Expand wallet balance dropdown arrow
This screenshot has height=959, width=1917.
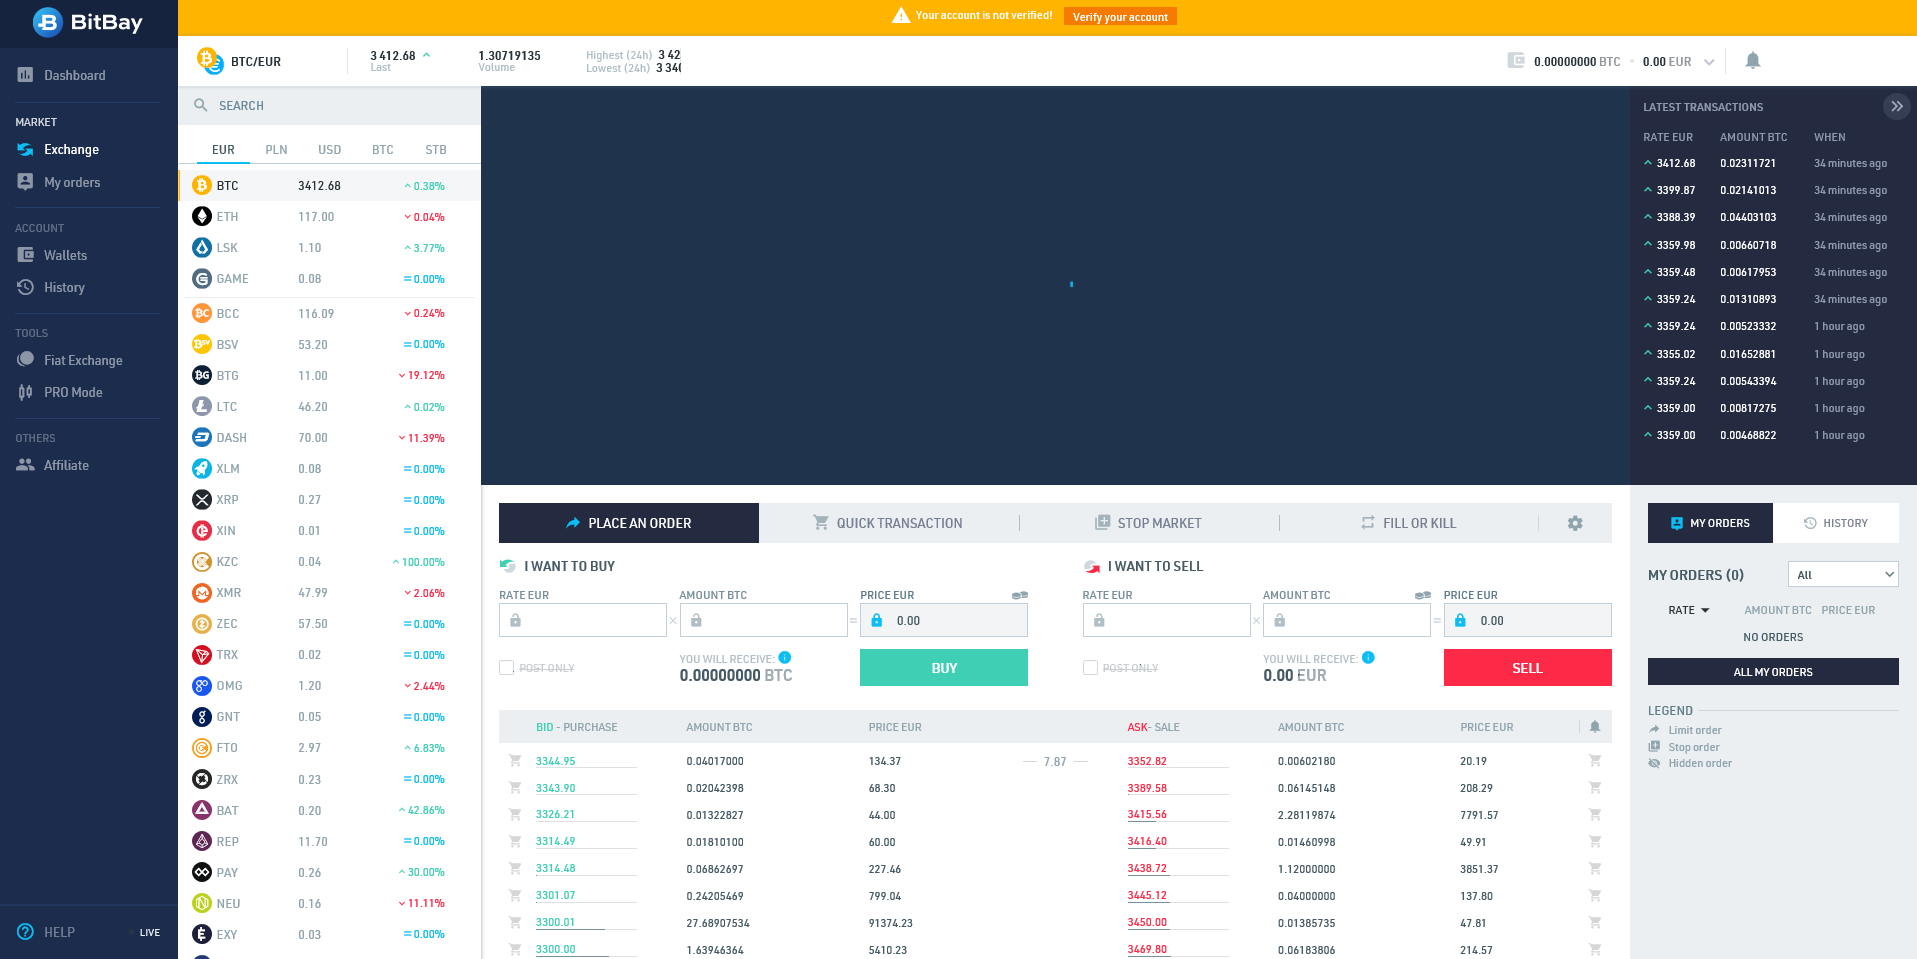pos(1709,62)
